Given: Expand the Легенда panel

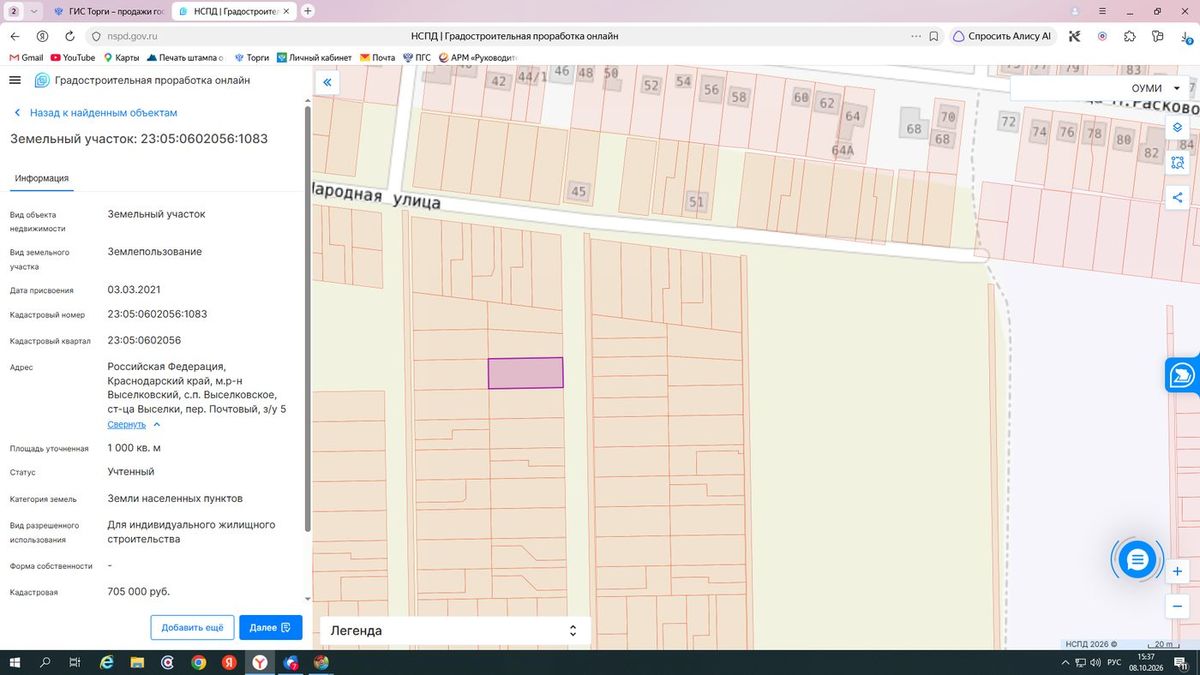Looking at the screenshot, I should coord(455,631).
